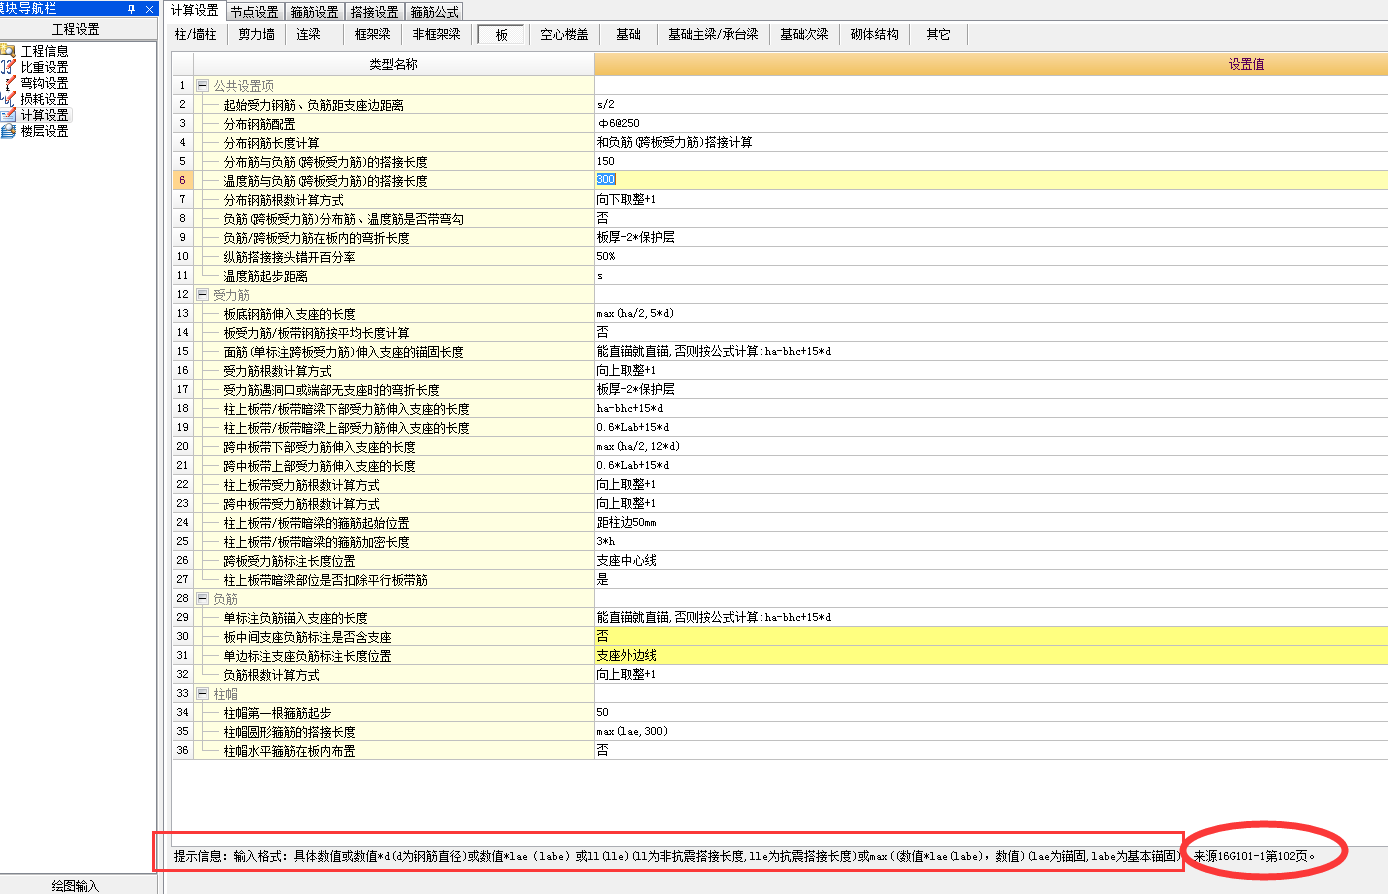Collapse the 公共设置项 group
Screen dimensions: 1388x894
click(x=203, y=86)
